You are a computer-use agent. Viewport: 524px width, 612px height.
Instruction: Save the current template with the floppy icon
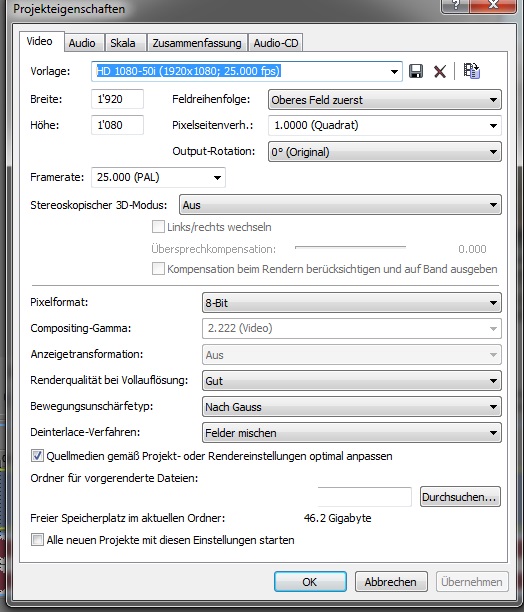(416, 71)
